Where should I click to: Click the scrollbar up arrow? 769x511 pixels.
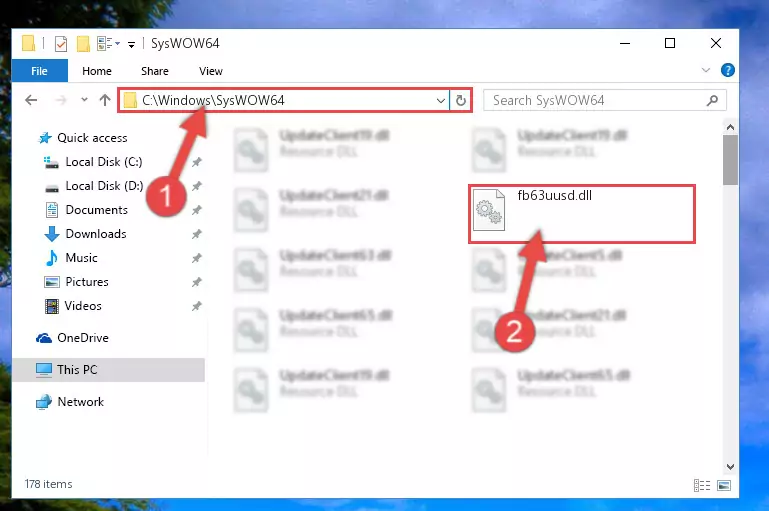point(730,127)
